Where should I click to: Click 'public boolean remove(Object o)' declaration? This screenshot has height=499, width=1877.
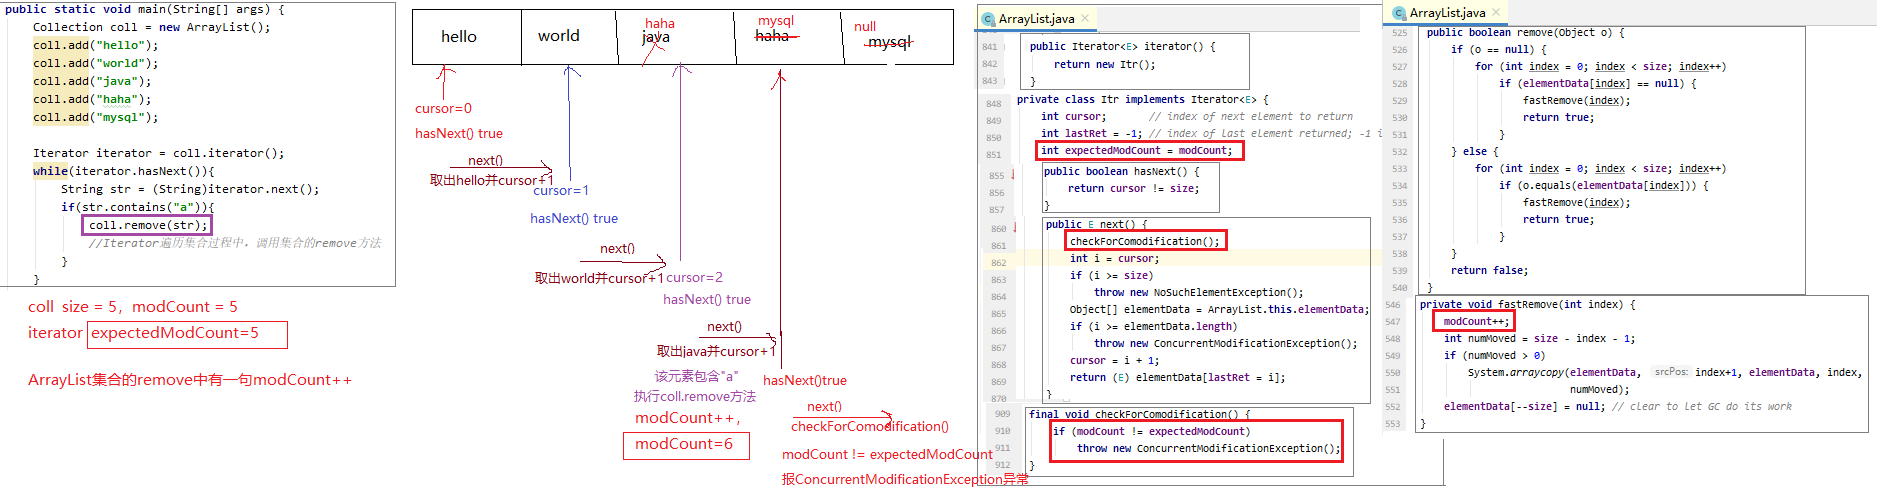pos(1525,32)
